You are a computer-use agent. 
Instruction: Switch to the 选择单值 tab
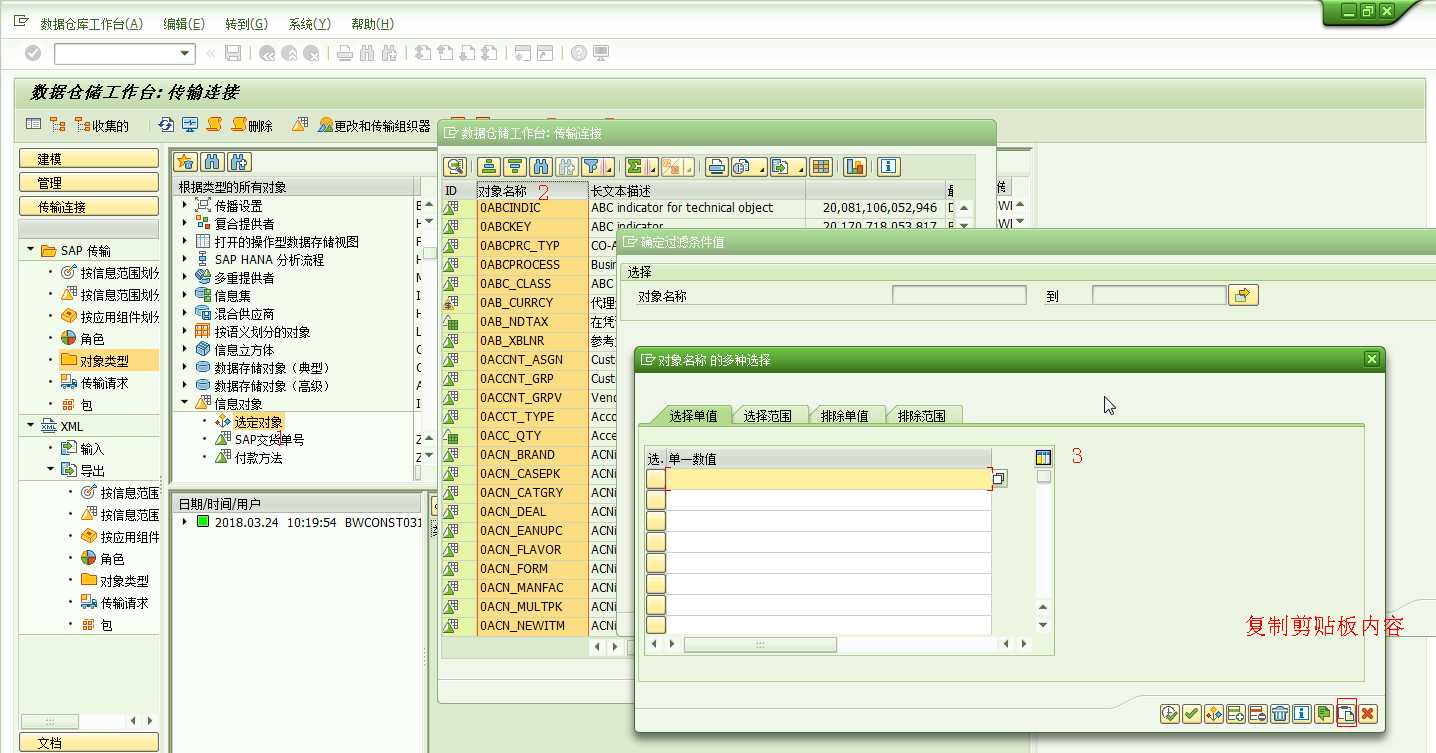pyautogui.click(x=693, y=416)
